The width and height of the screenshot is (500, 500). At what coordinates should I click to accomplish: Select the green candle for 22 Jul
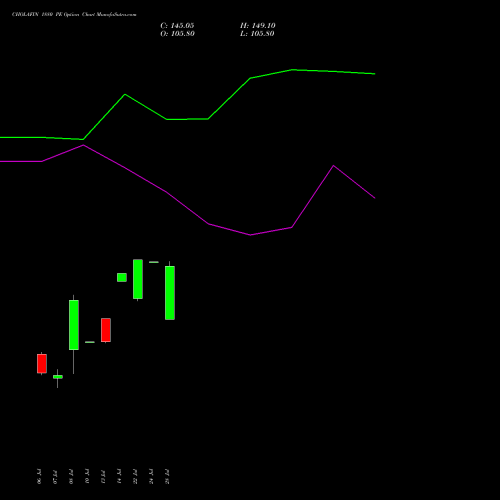[x=138, y=279]
